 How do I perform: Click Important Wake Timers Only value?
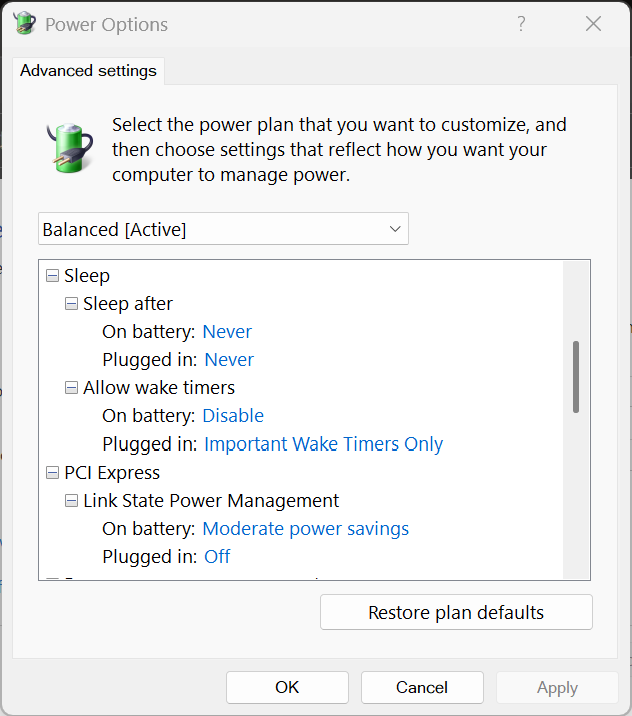click(323, 444)
